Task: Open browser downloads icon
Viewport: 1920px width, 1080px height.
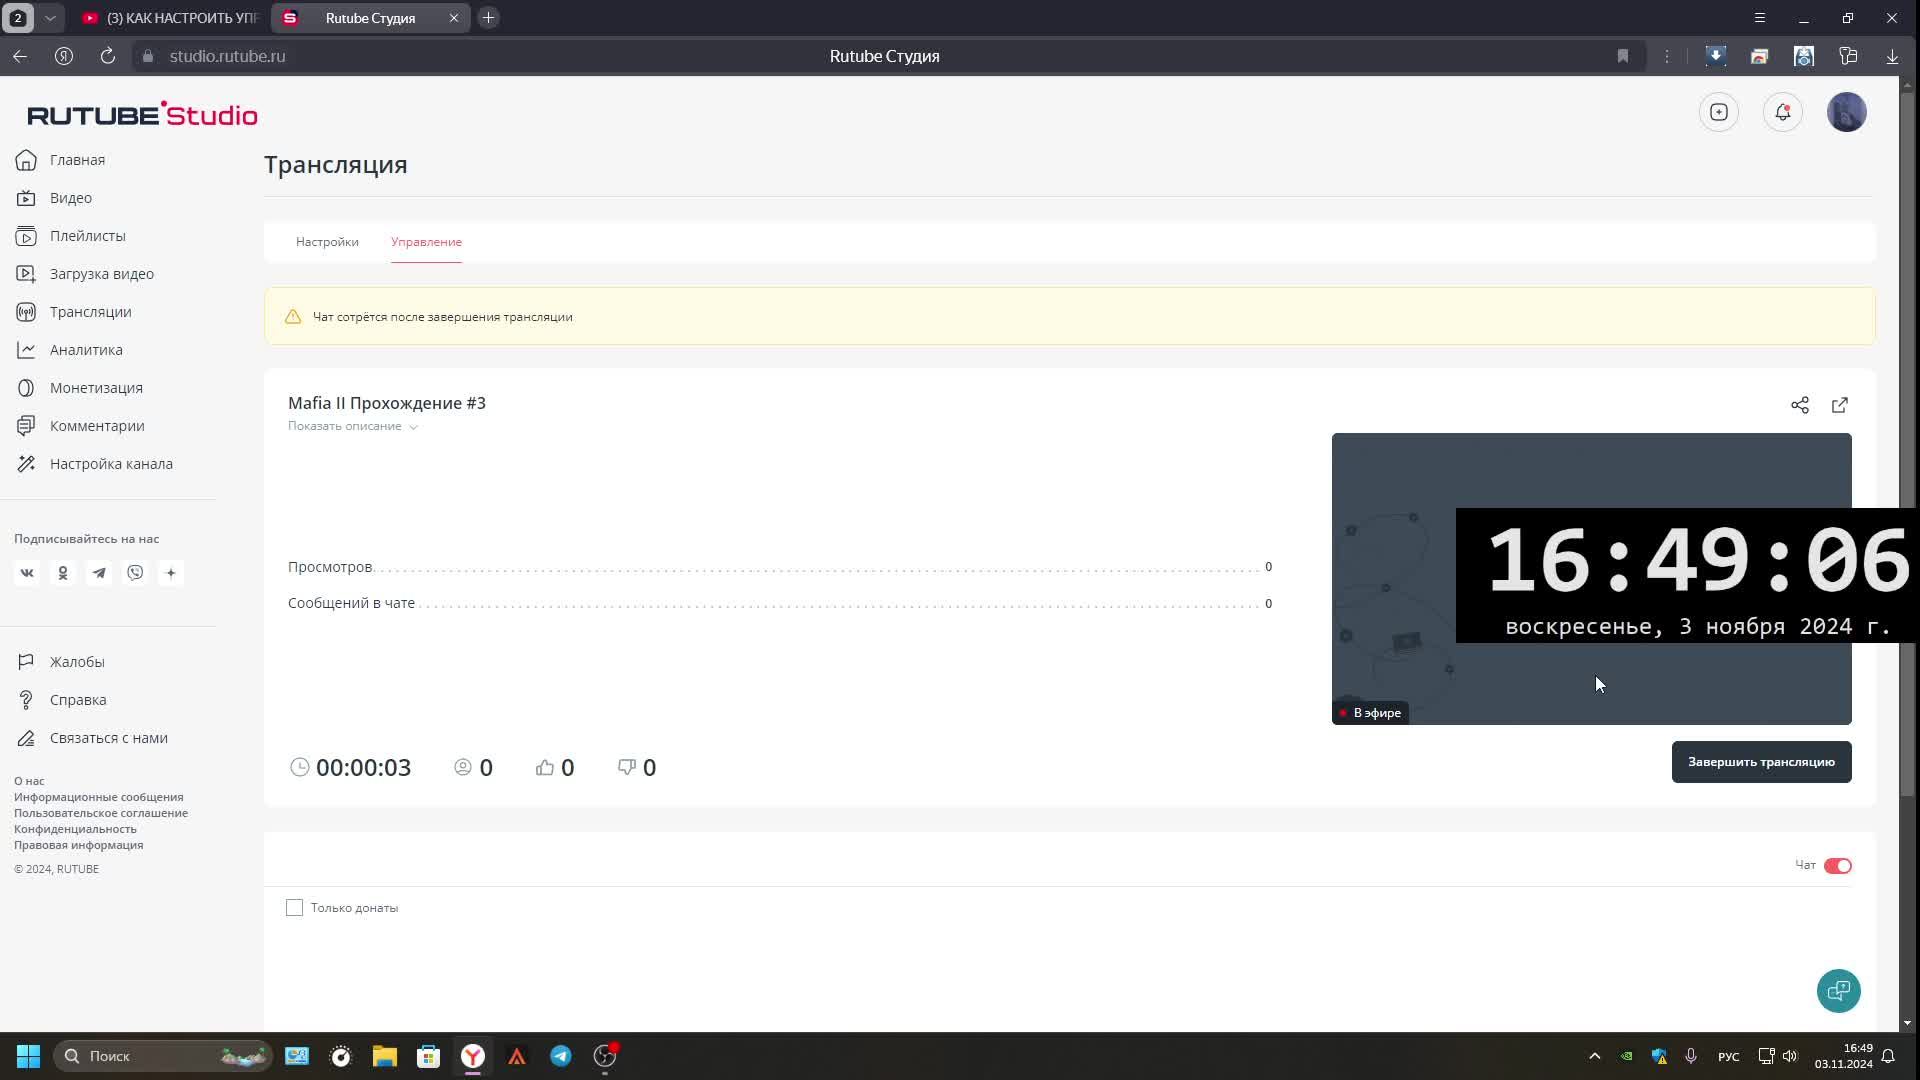Action: (1892, 56)
